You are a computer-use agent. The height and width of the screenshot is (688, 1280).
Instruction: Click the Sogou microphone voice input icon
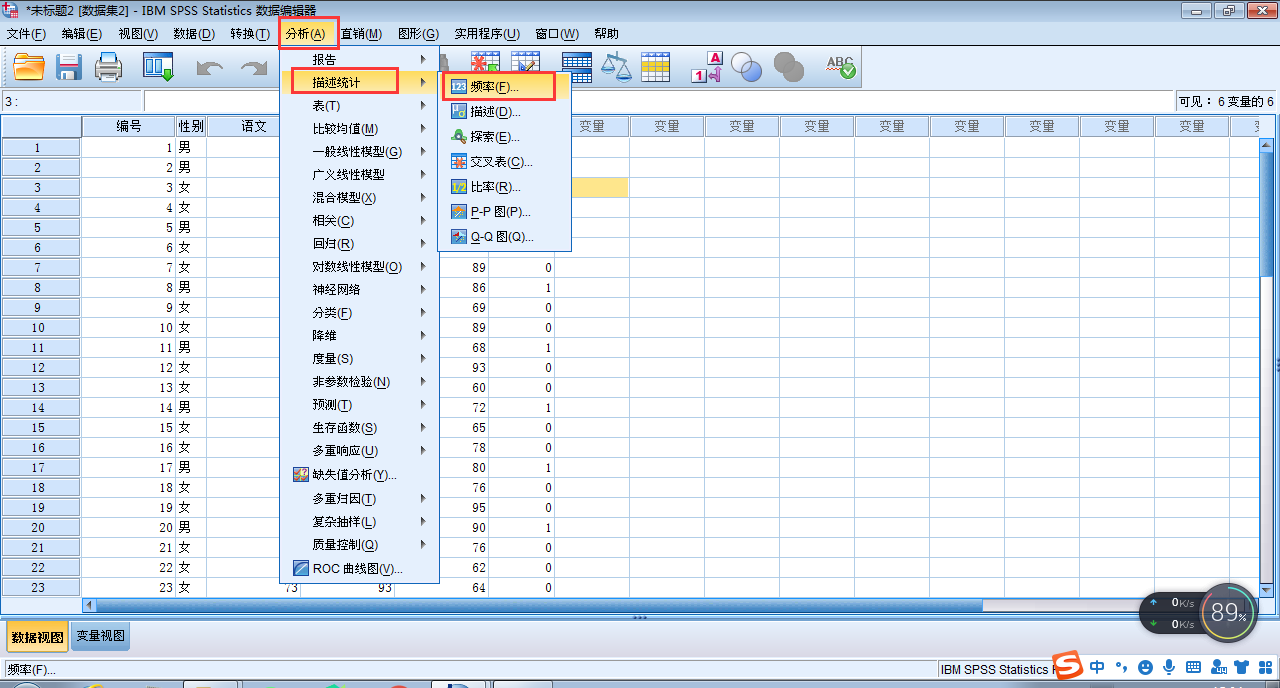click(1168, 667)
